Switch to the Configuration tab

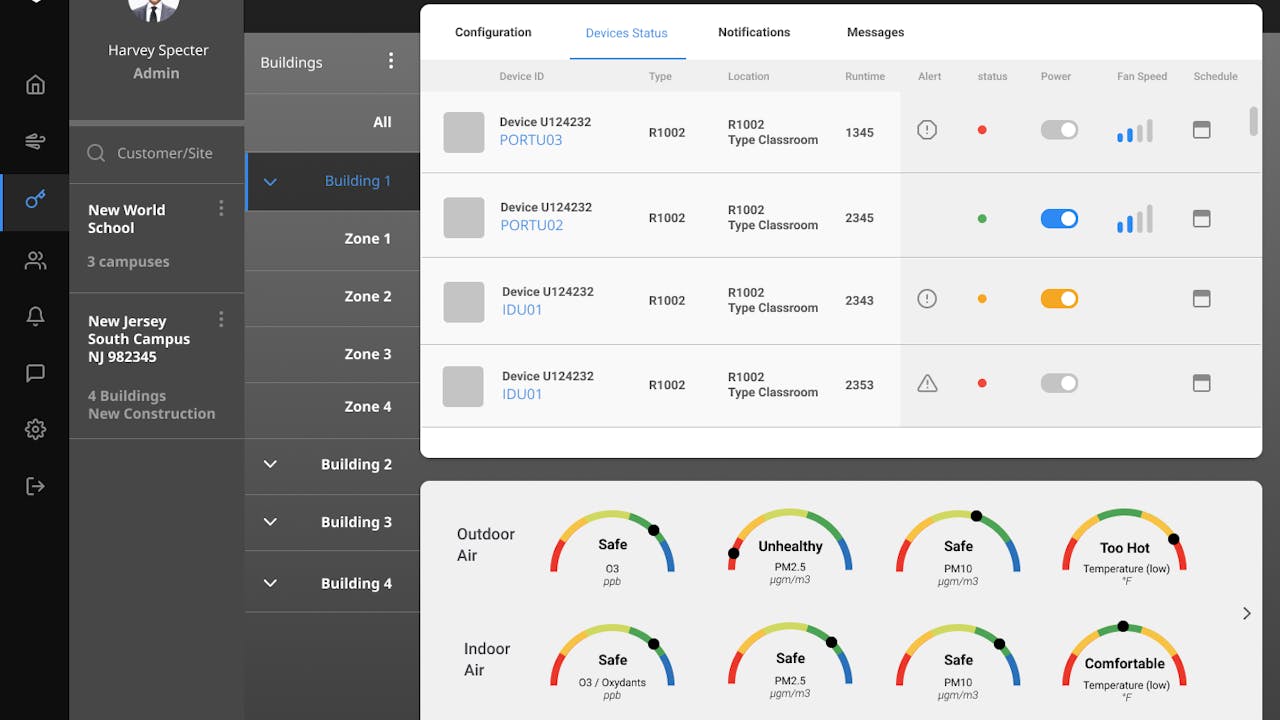pos(493,32)
